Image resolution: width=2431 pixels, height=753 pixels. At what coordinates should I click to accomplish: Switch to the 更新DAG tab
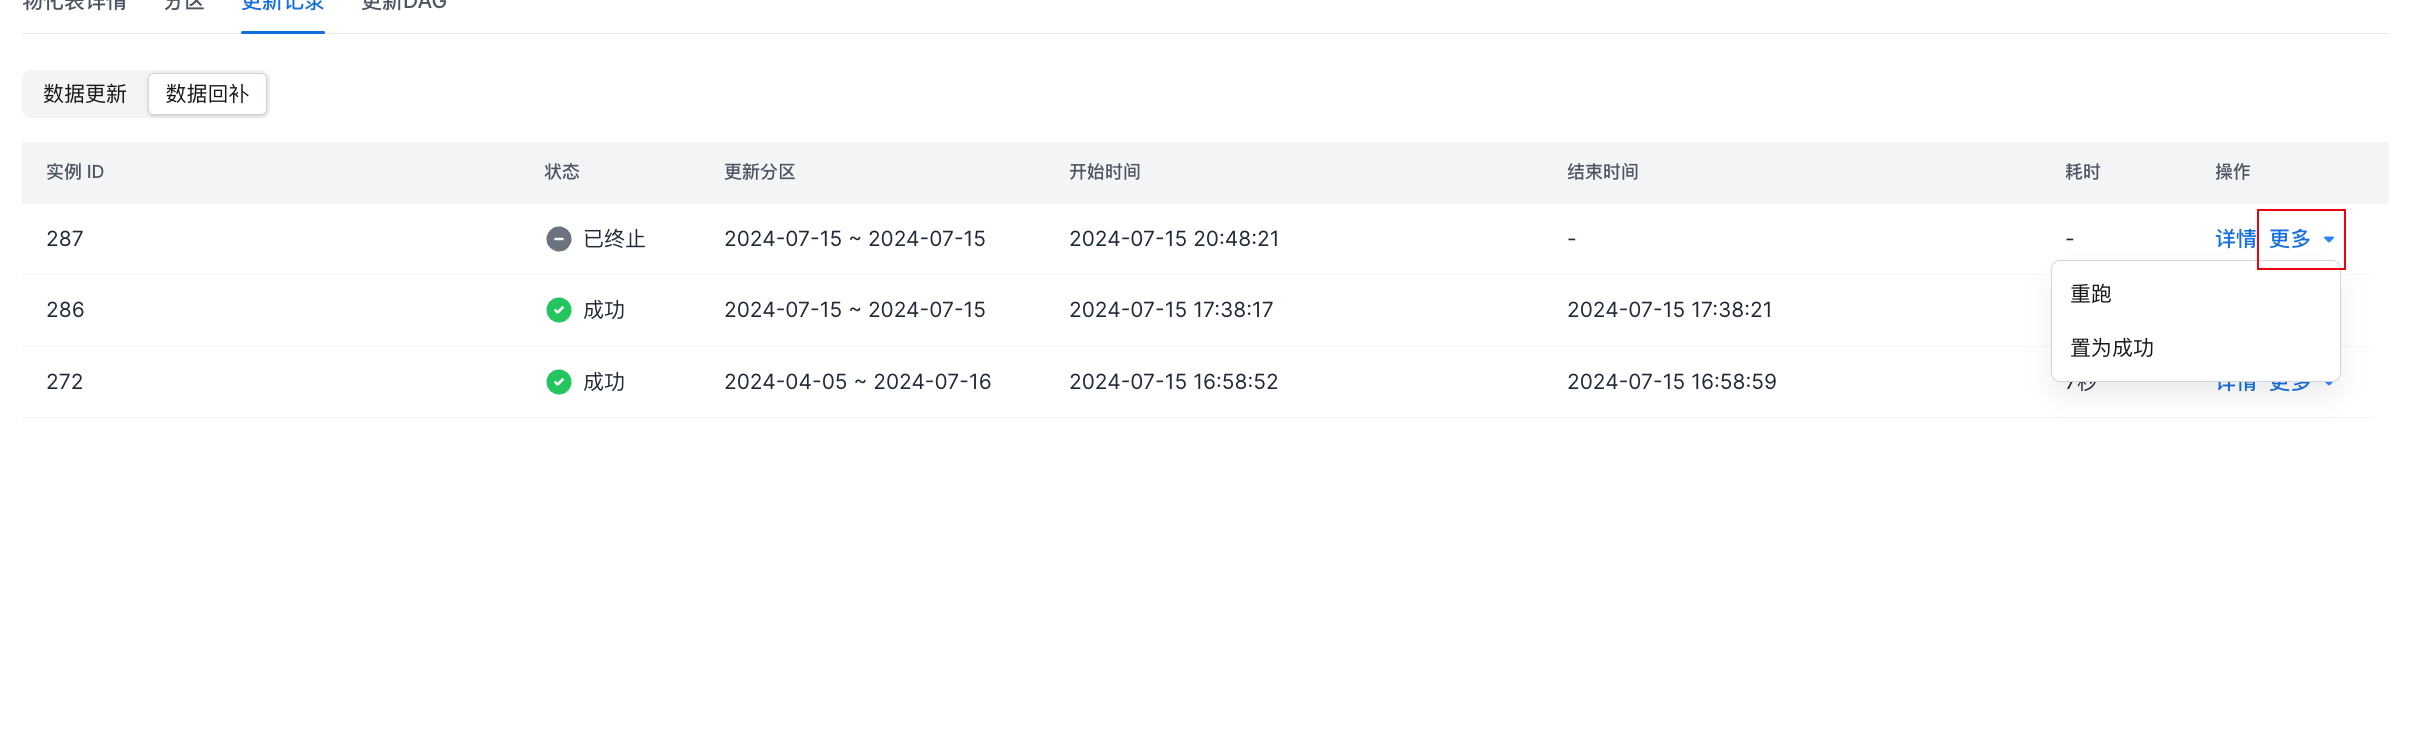click(x=403, y=6)
